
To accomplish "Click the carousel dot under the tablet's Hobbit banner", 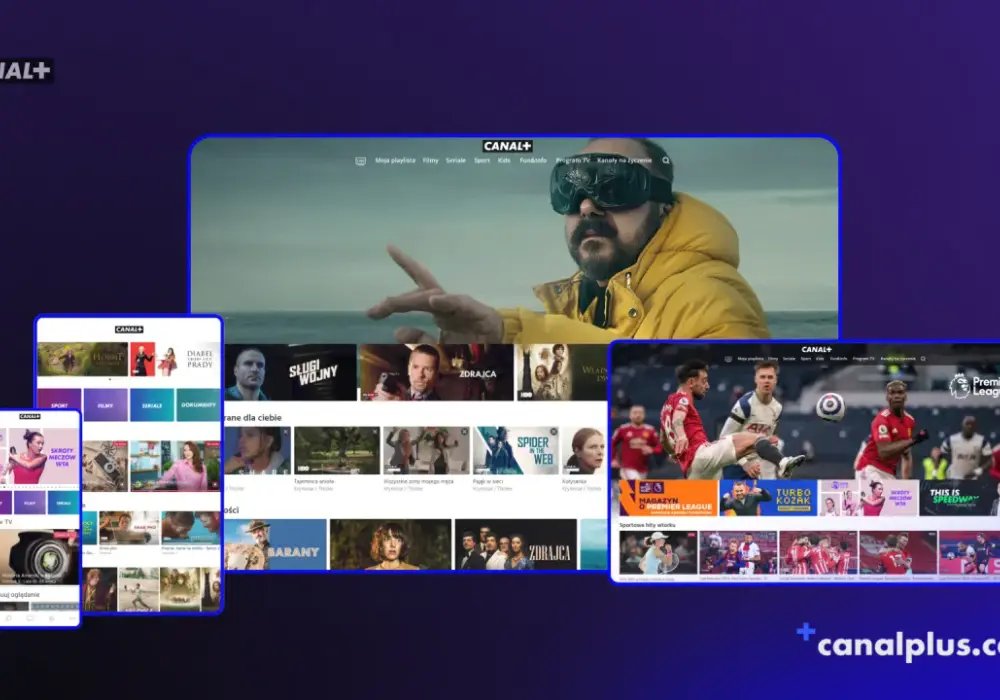I will coord(110,379).
